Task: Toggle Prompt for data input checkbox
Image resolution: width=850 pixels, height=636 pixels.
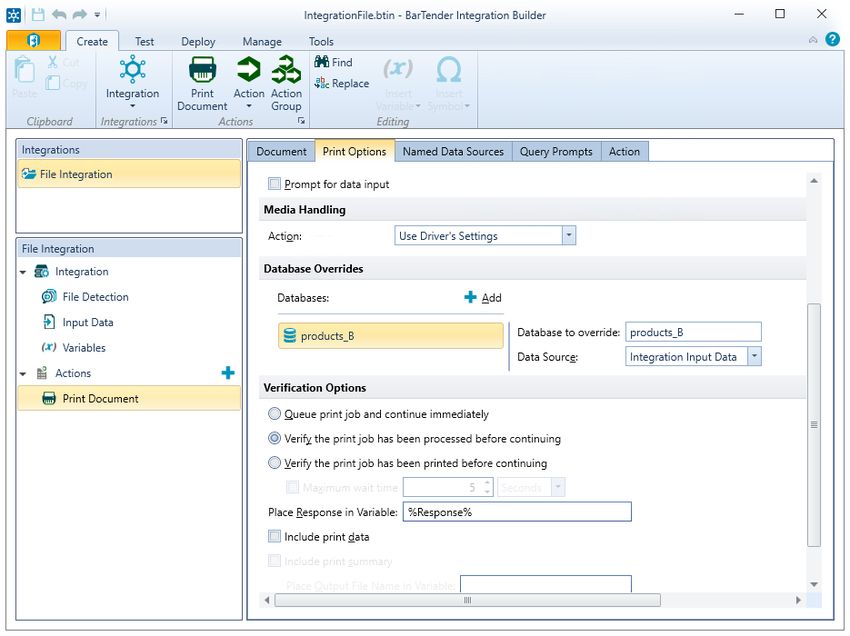Action: [274, 184]
